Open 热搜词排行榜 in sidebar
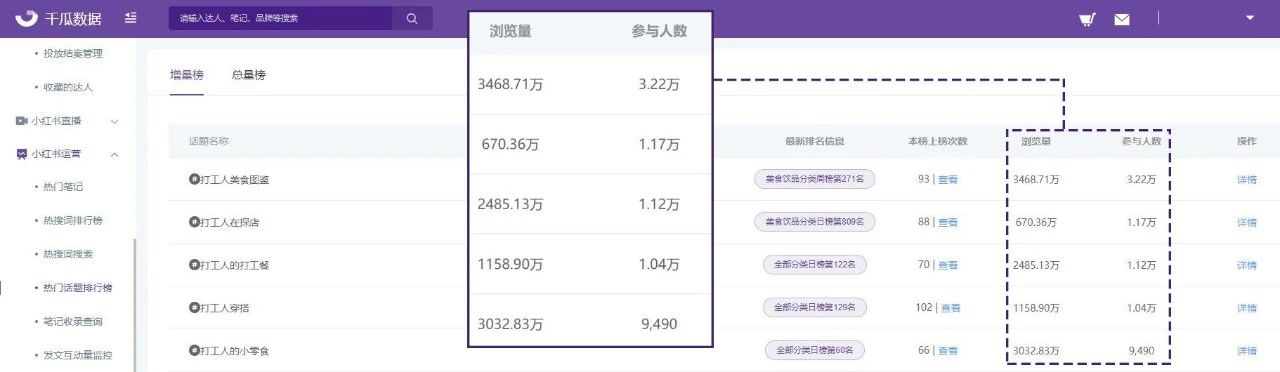The height and width of the screenshot is (372, 1280). click(x=73, y=221)
